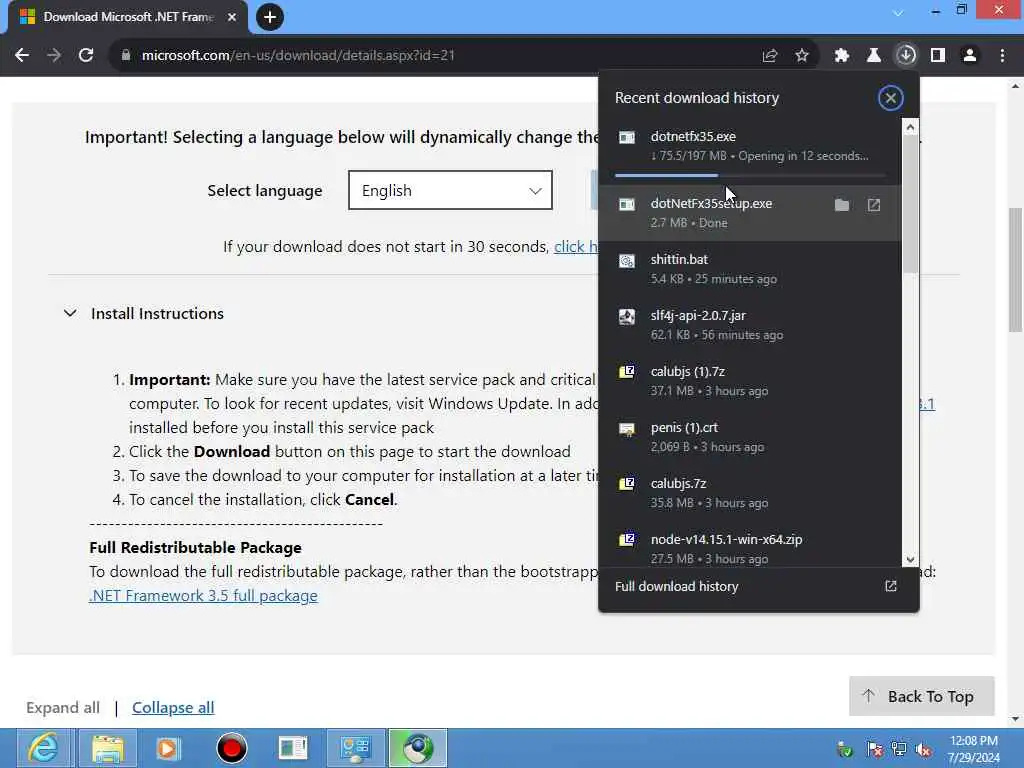Close the Download Microsoft .NET tab

coord(231,17)
